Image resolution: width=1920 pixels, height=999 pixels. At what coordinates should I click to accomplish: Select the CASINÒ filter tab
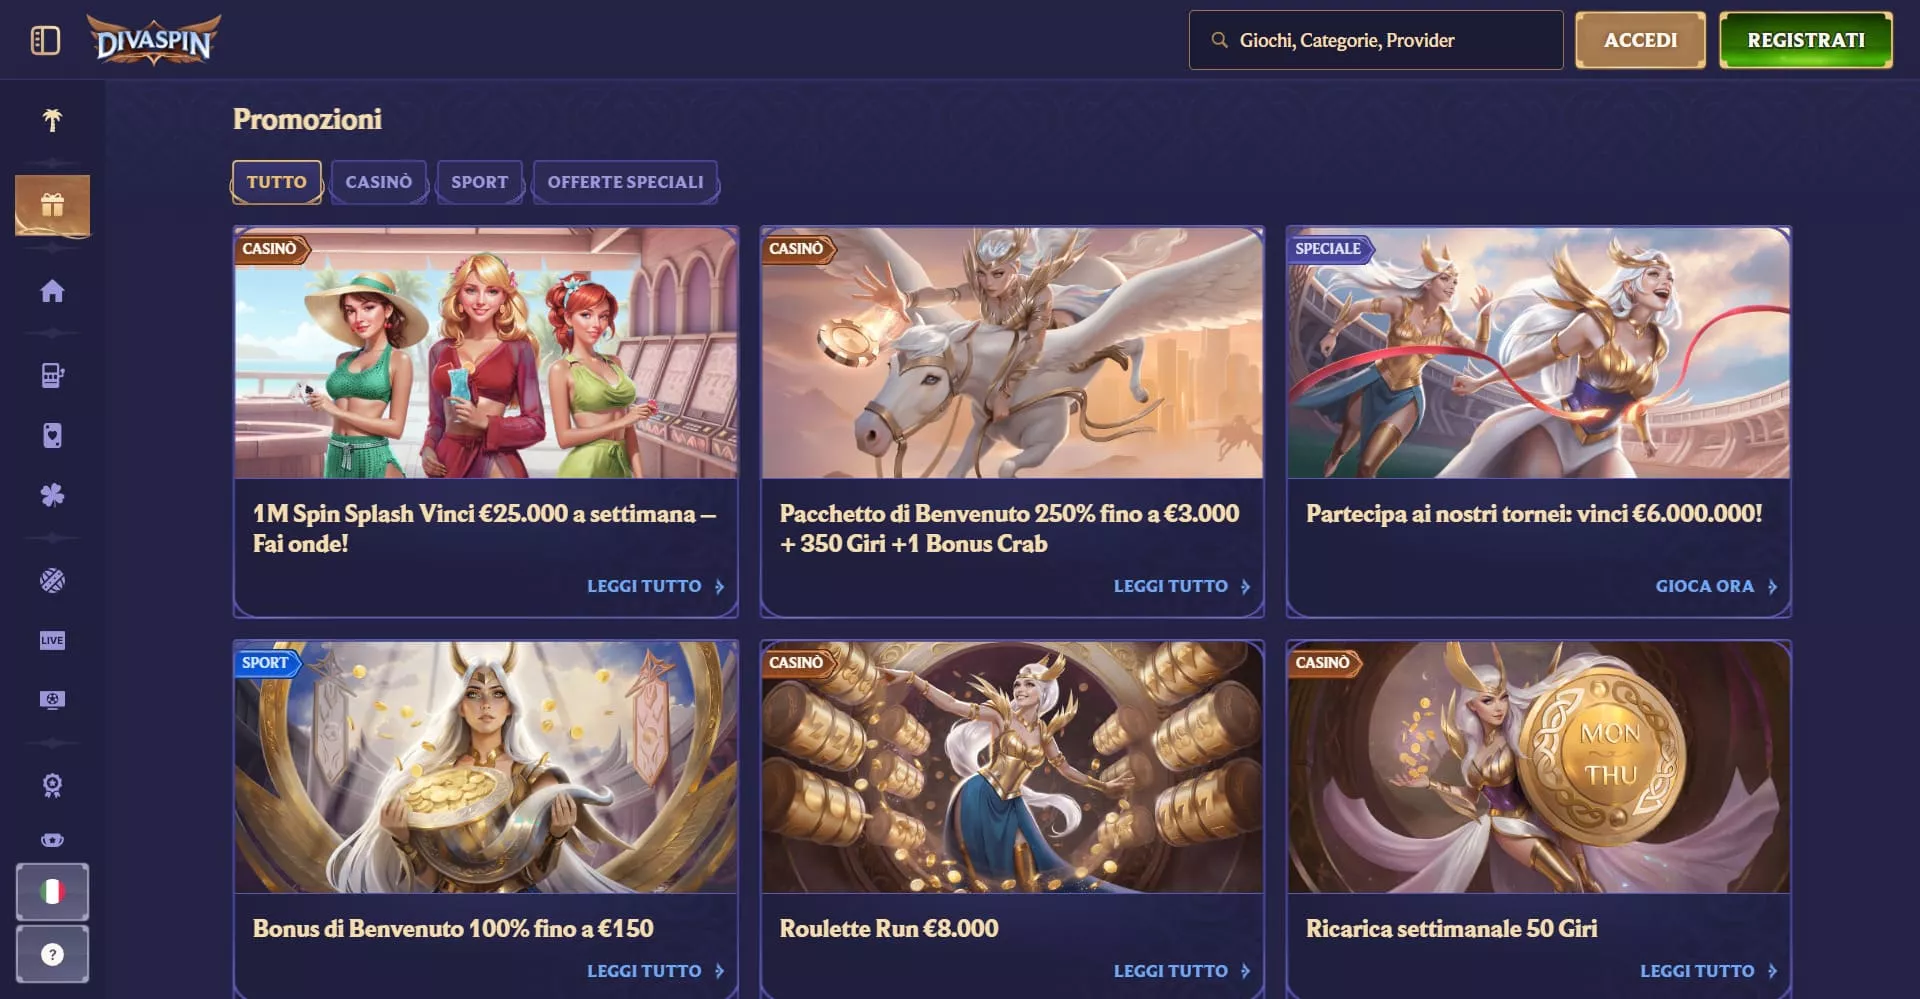click(379, 182)
